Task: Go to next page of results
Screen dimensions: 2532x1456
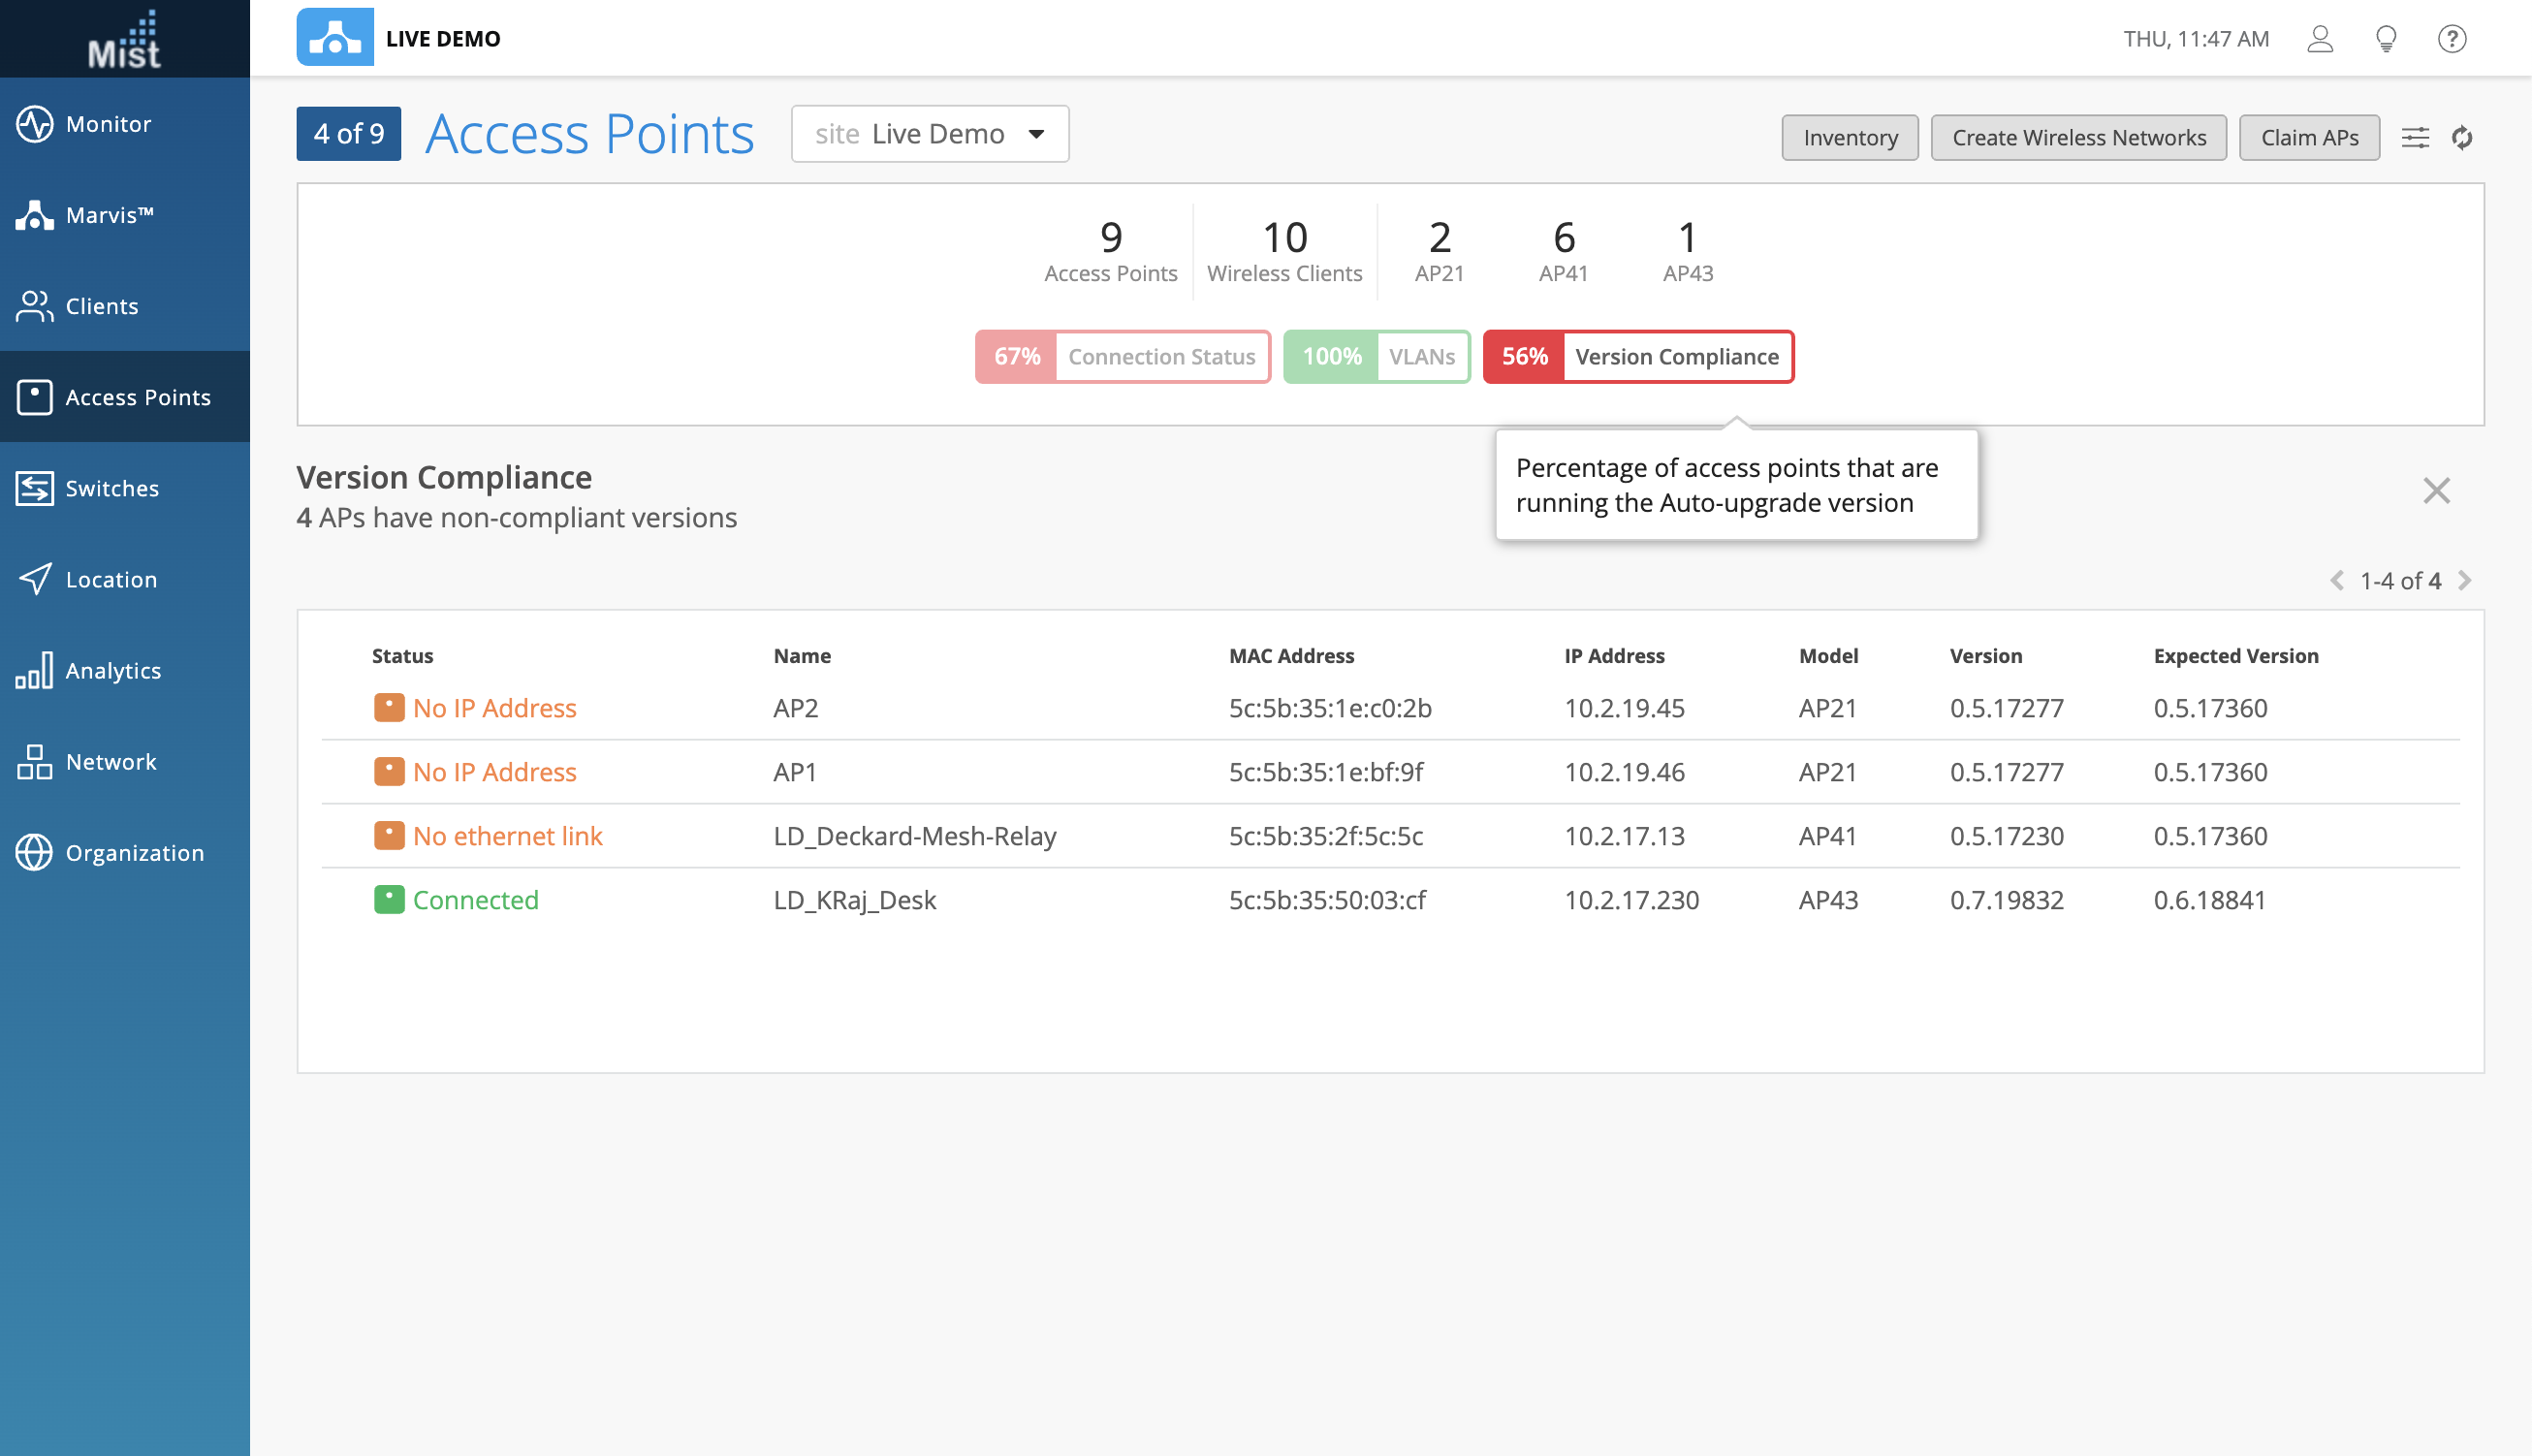Action: tap(2465, 581)
